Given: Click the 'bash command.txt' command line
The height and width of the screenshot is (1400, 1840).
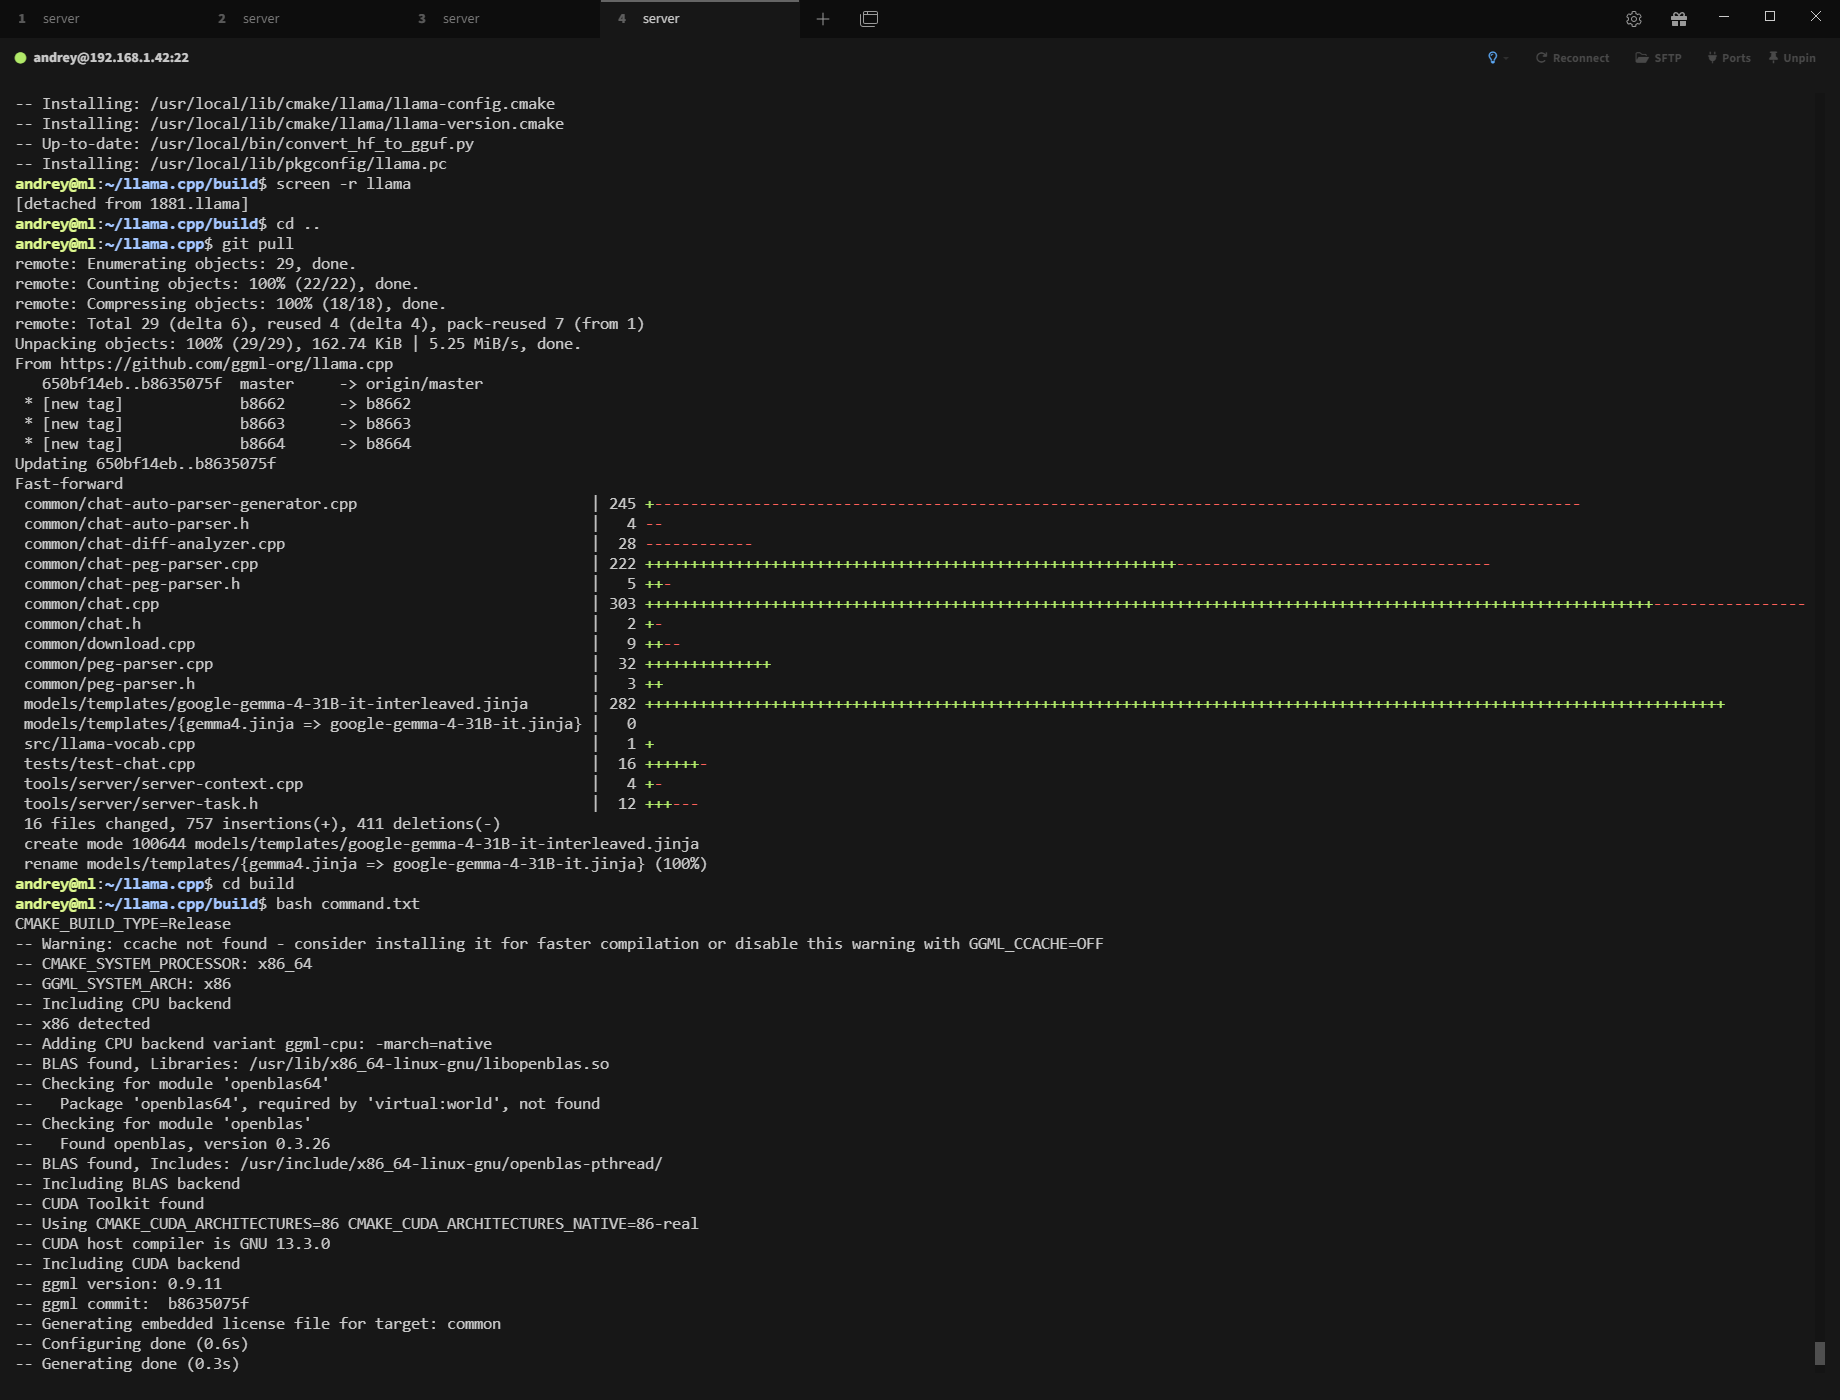Looking at the screenshot, I should pyautogui.click(x=347, y=904).
